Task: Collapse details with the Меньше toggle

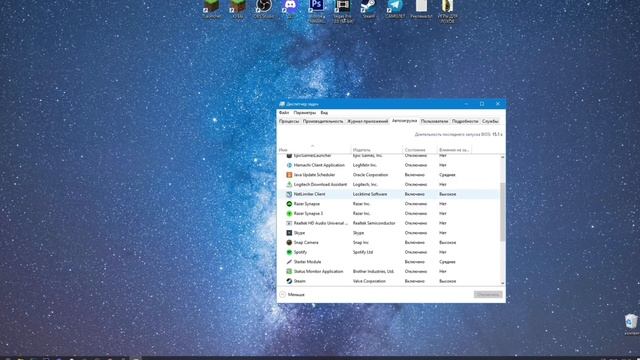Action: 292,294
